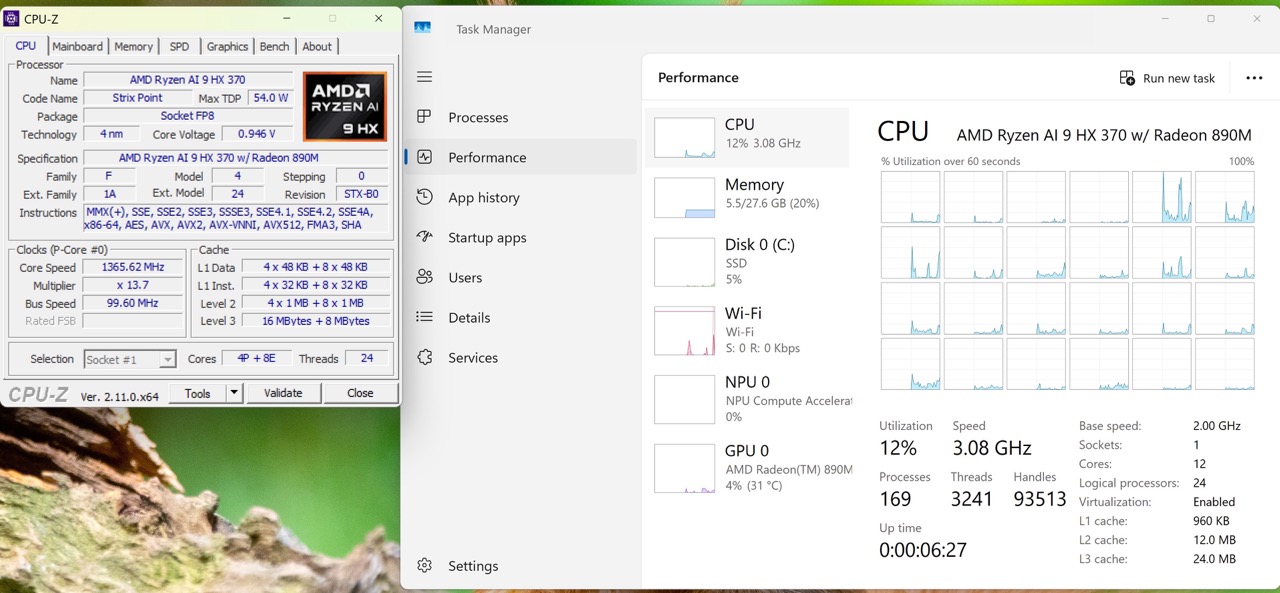
Task: Select the NPU 0 graph thumbnail
Action: point(684,399)
